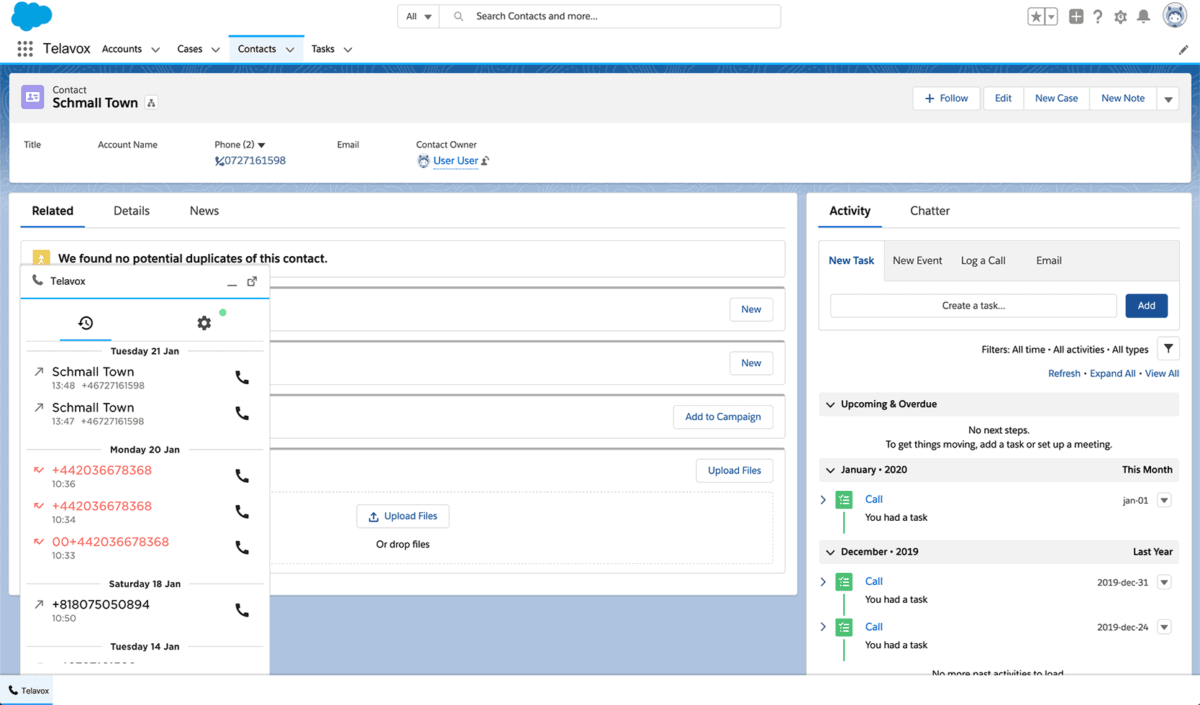The height and width of the screenshot is (705, 1200).
Task: Open the Tasks tab dropdown arrow
Action: tap(347, 49)
